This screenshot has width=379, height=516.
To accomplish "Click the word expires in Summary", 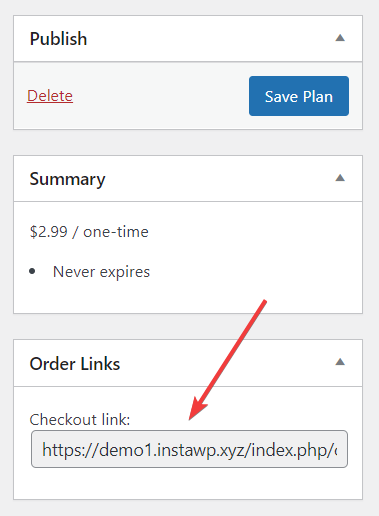I will (x=125, y=272).
